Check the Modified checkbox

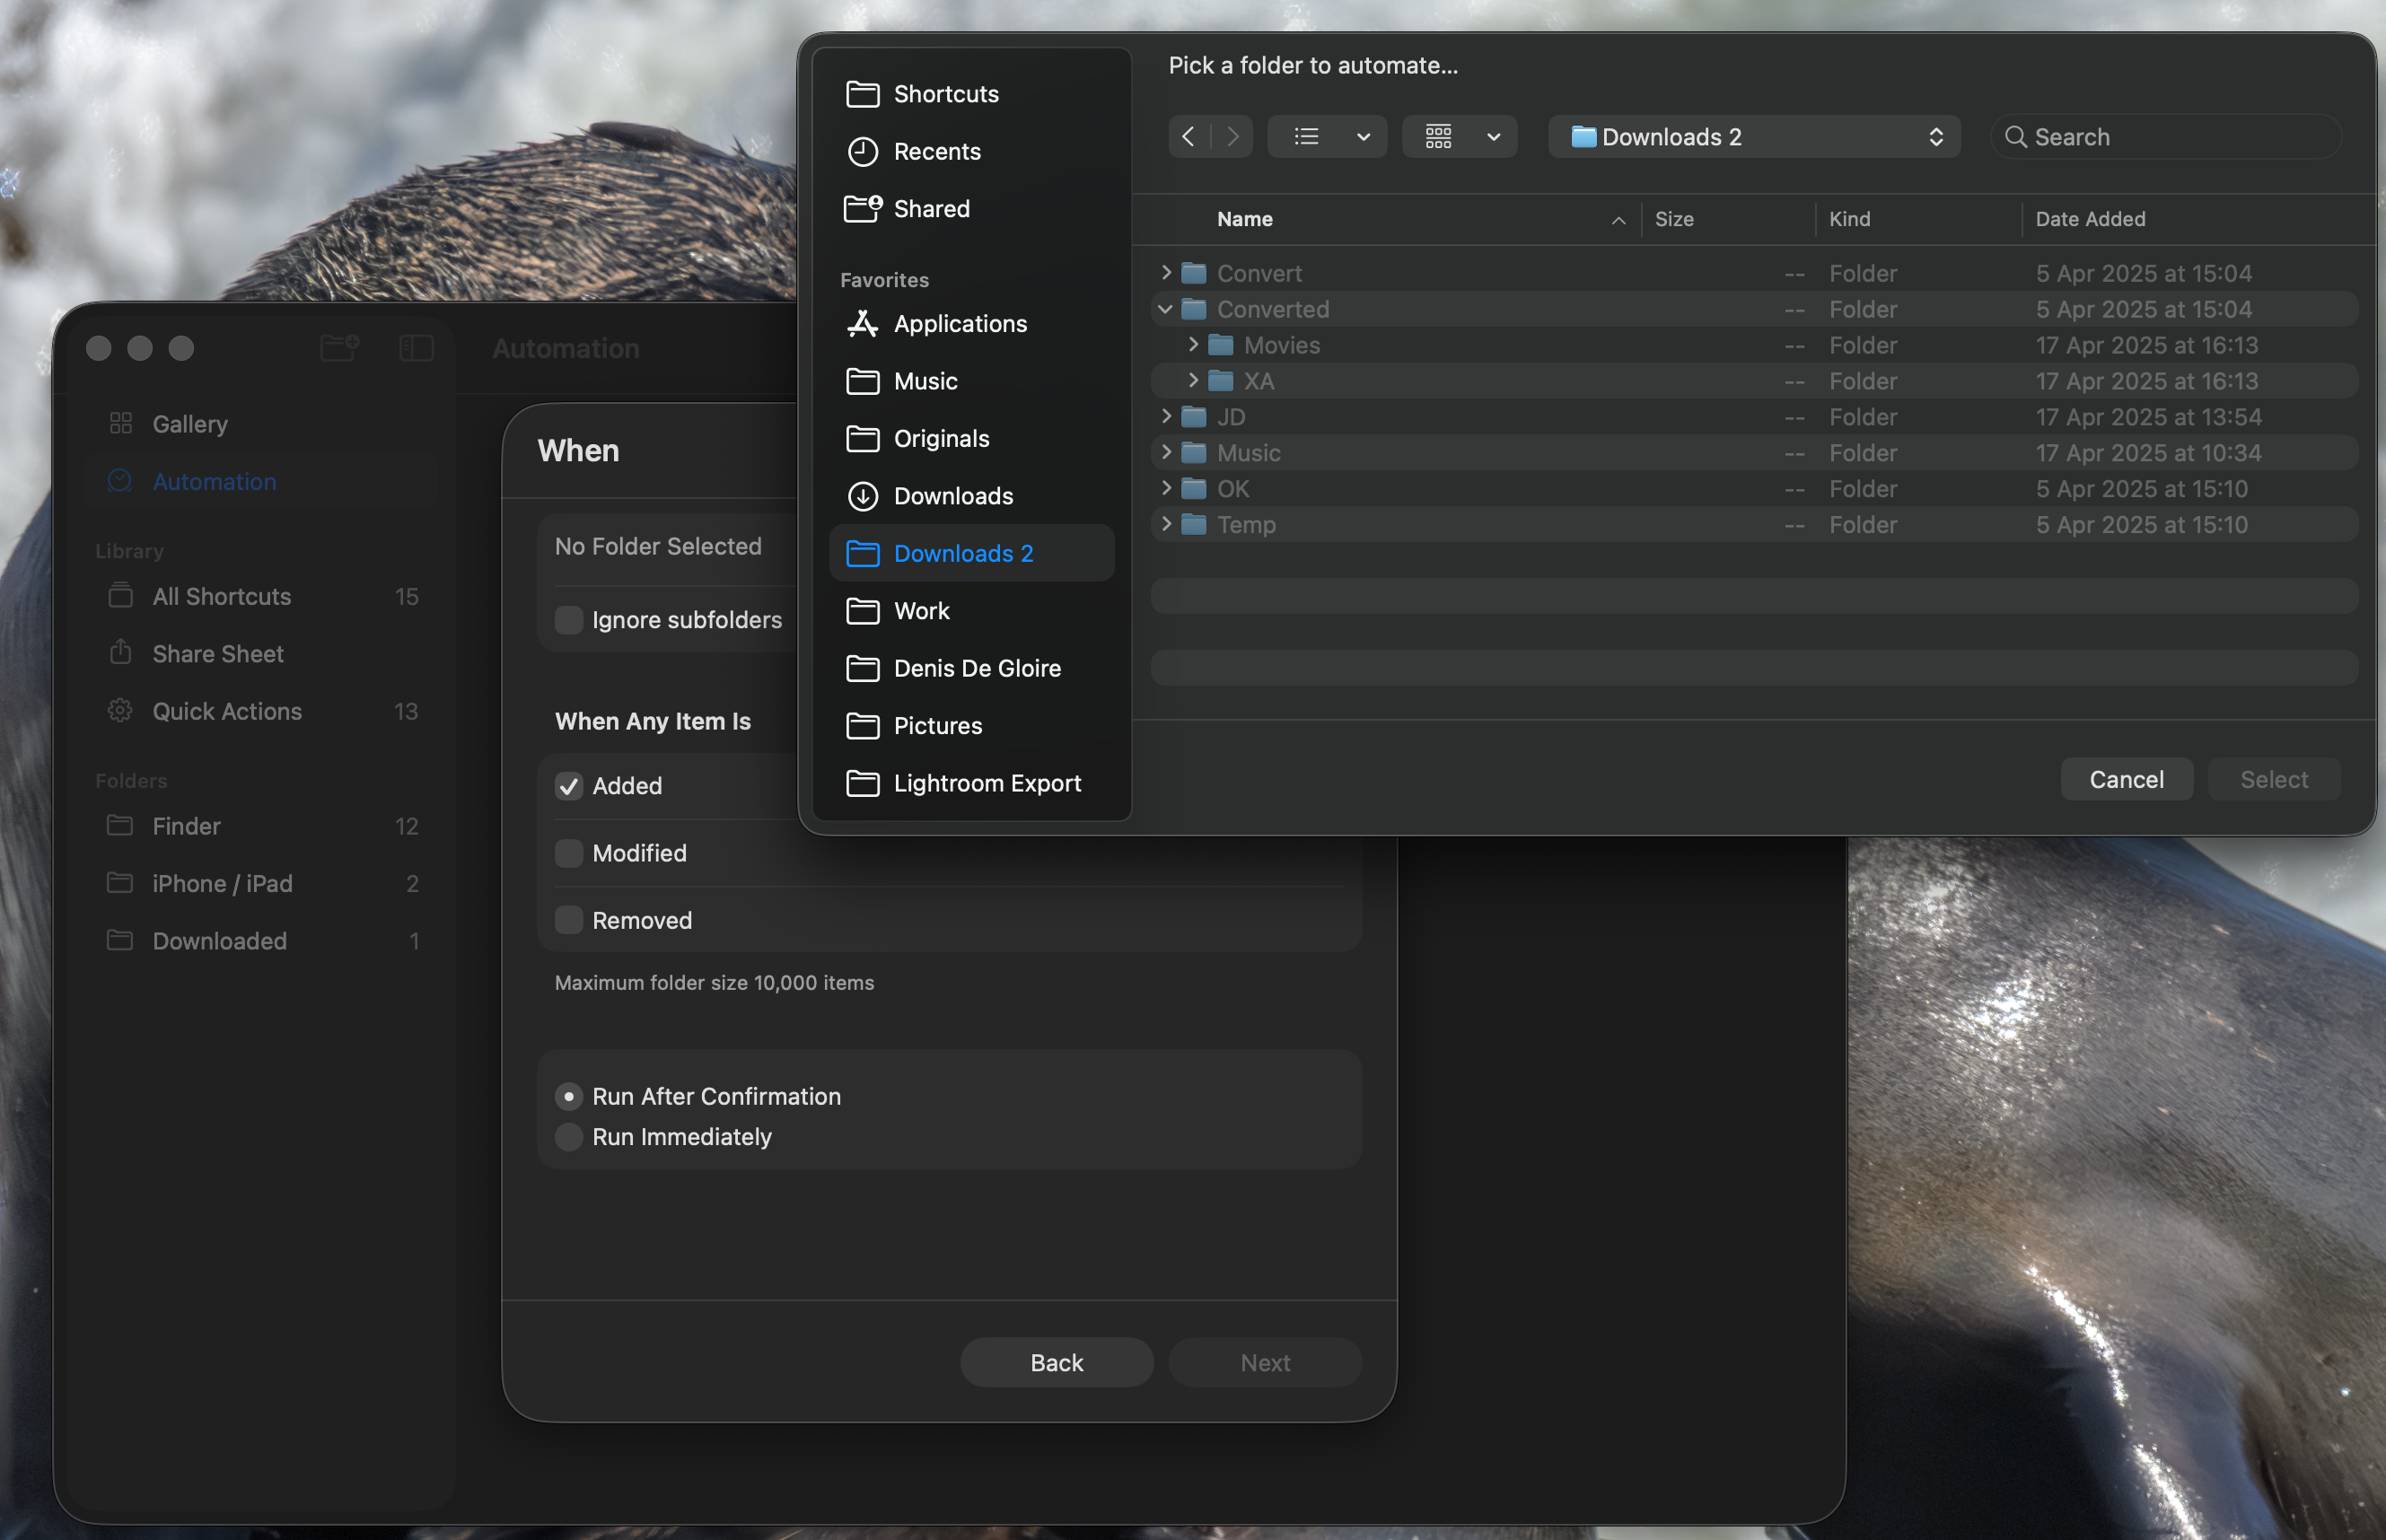(569, 853)
